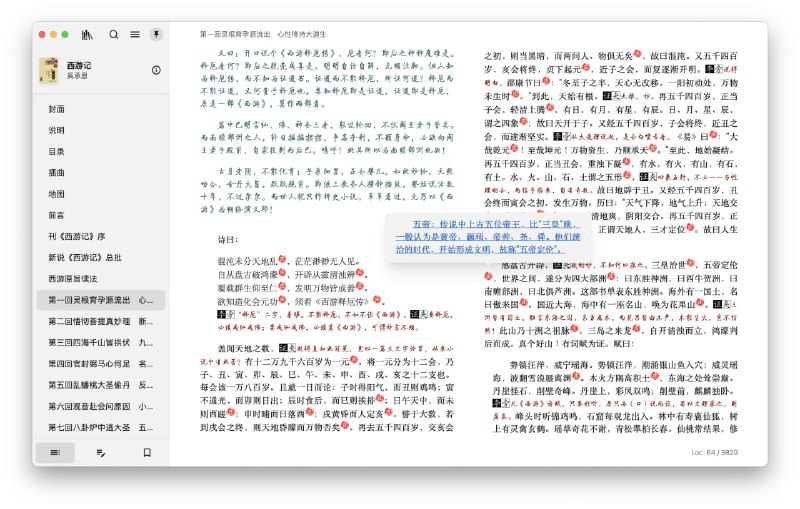Open the hamburger menu in the sidebar header
This screenshot has width=800, height=509.
click(135, 34)
